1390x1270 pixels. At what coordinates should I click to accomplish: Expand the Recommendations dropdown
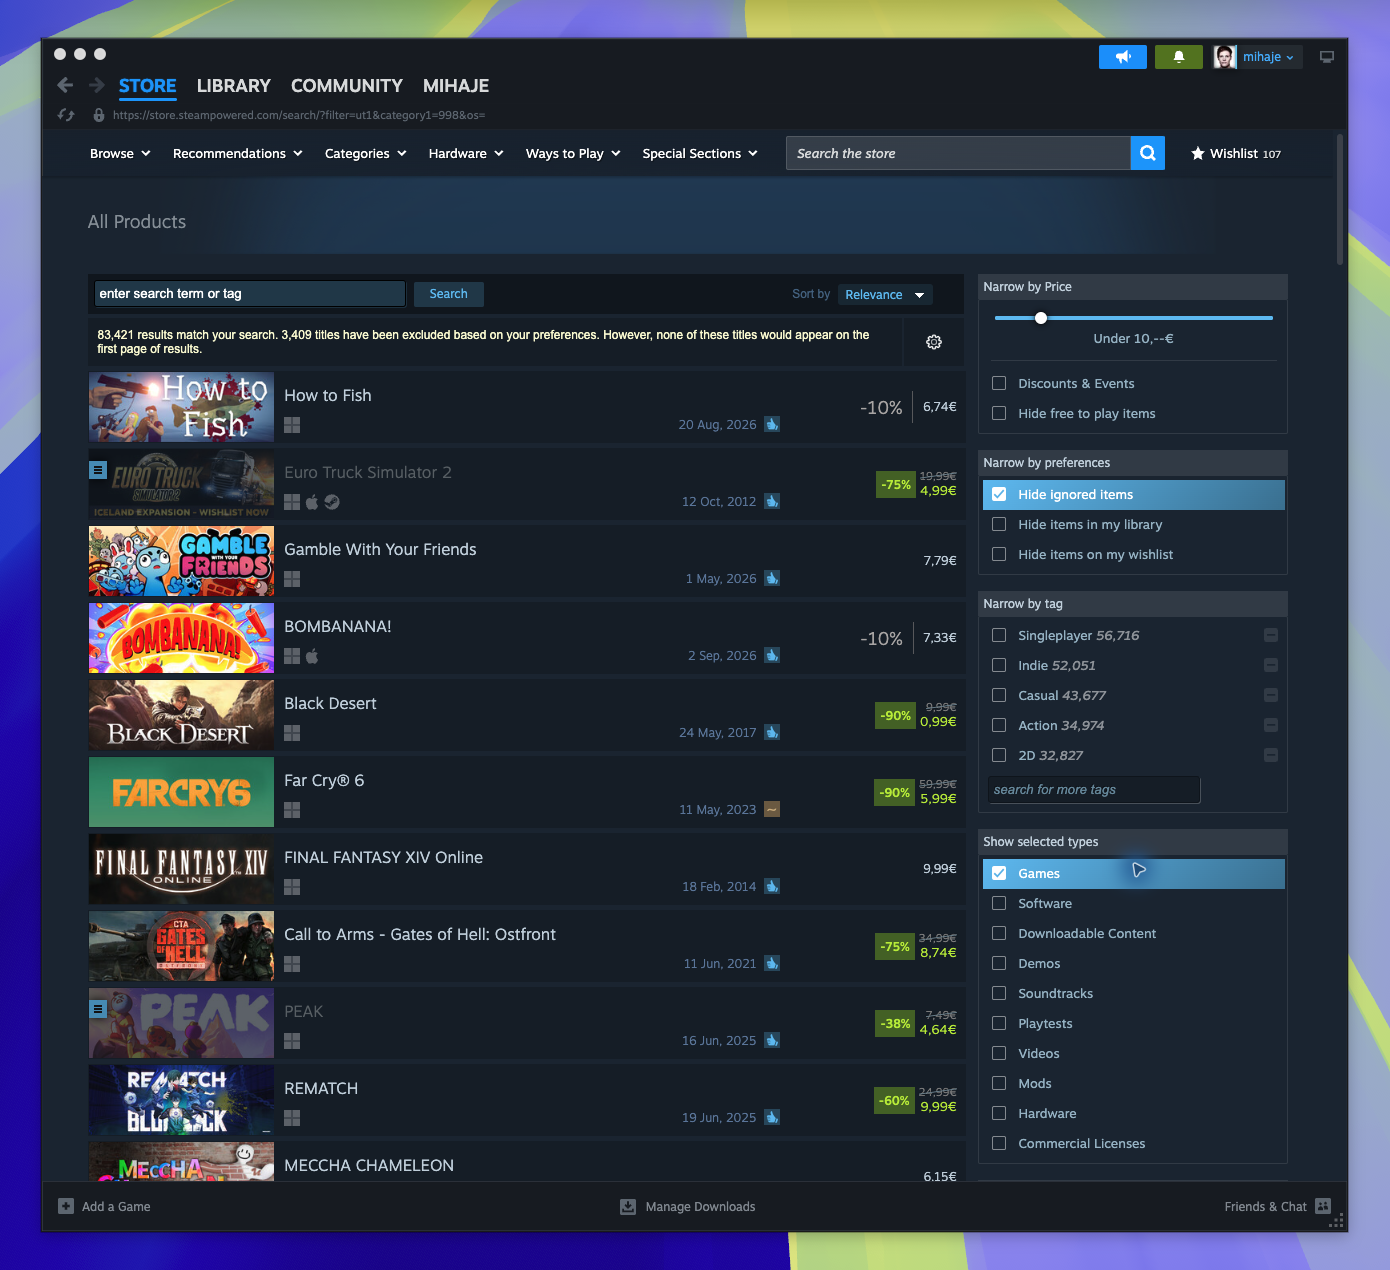click(x=238, y=153)
